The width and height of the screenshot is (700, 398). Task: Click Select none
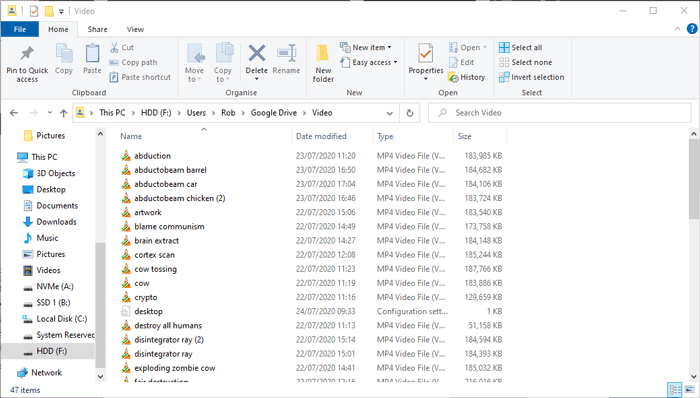pos(525,62)
